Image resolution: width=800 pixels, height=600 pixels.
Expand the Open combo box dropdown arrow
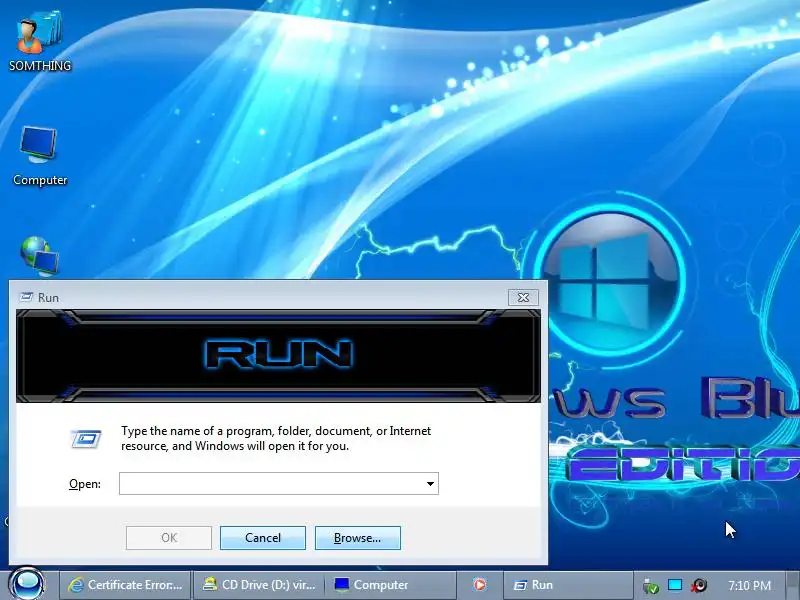430,484
